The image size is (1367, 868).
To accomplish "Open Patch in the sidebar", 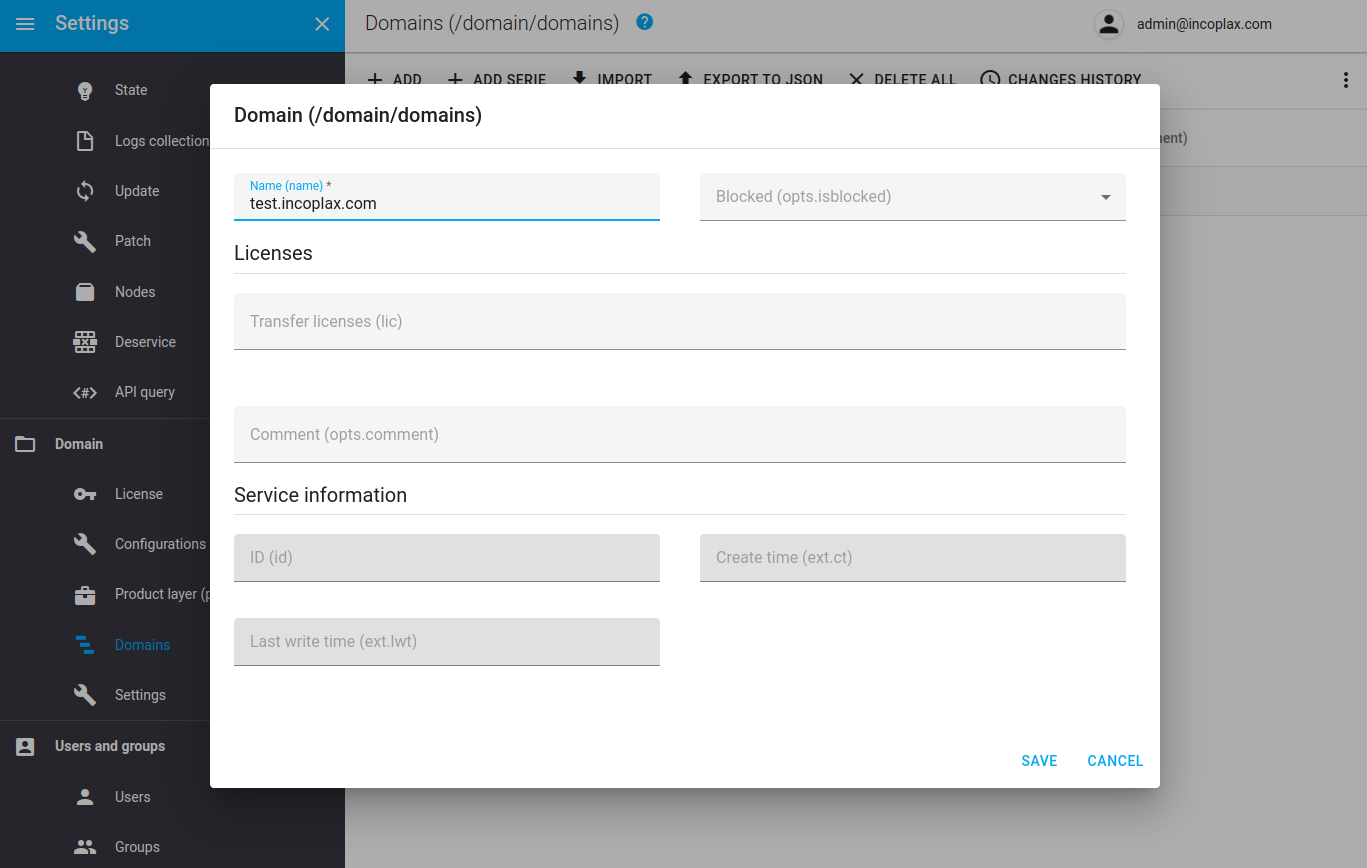I will tap(133, 241).
